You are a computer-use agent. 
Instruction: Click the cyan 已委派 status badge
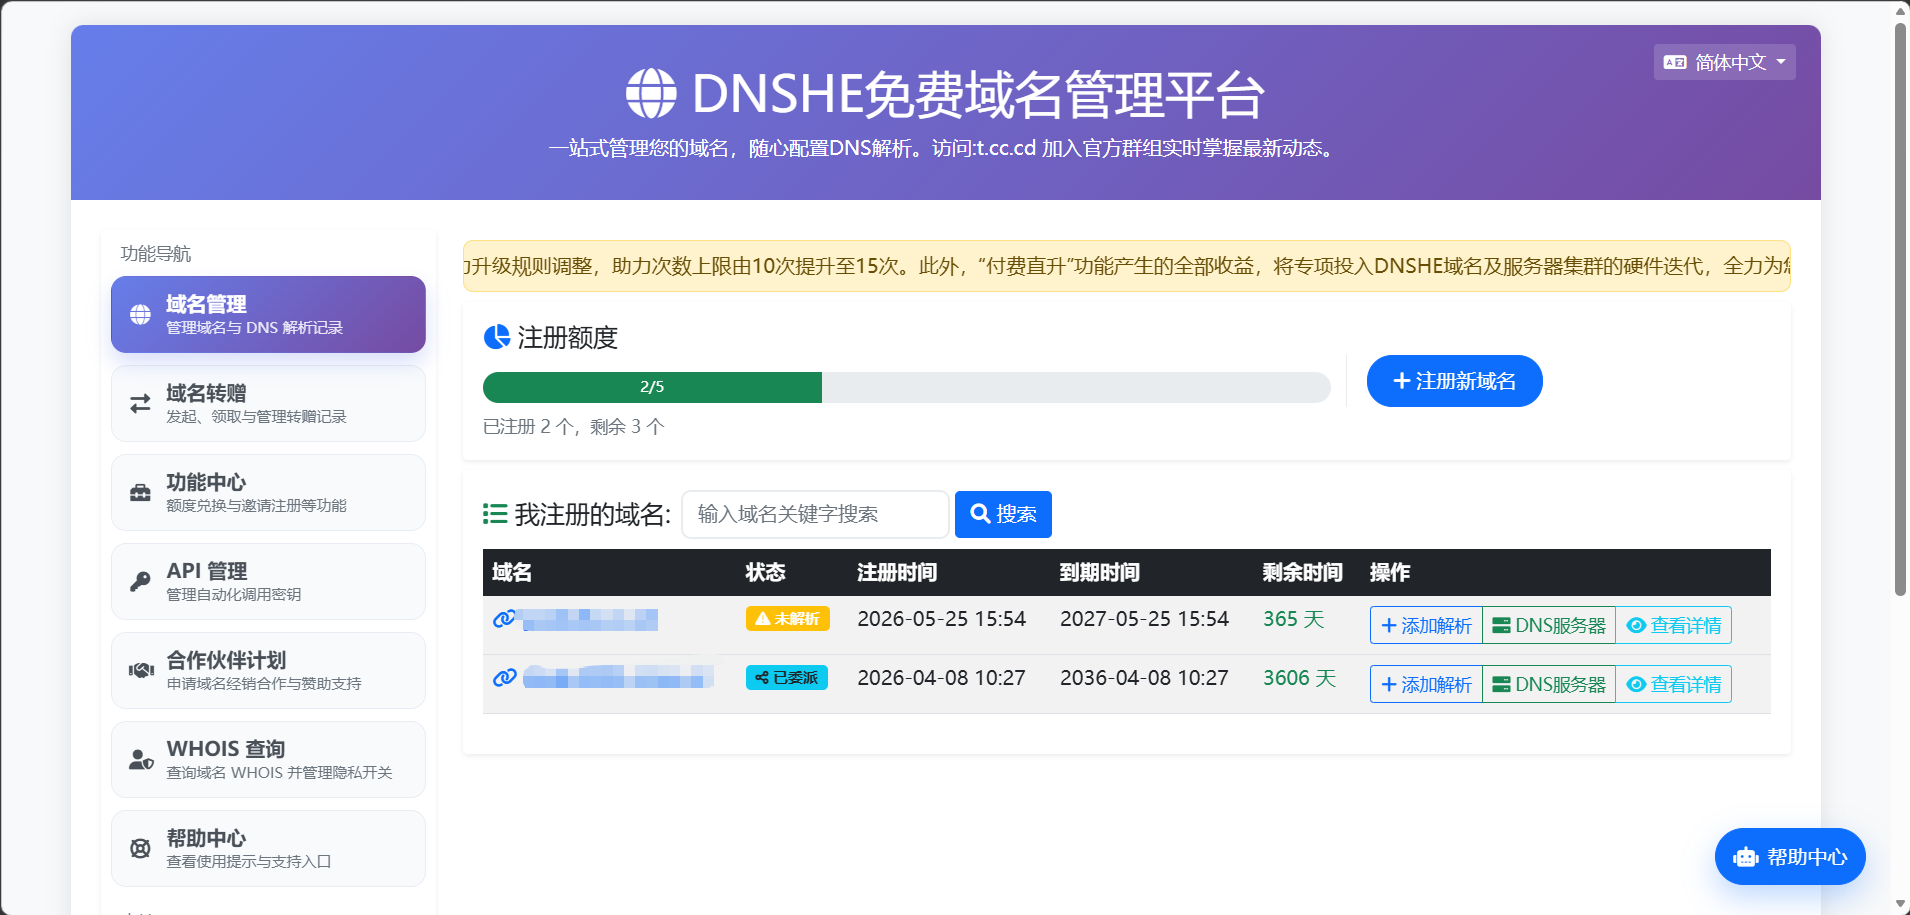click(x=787, y=678)
